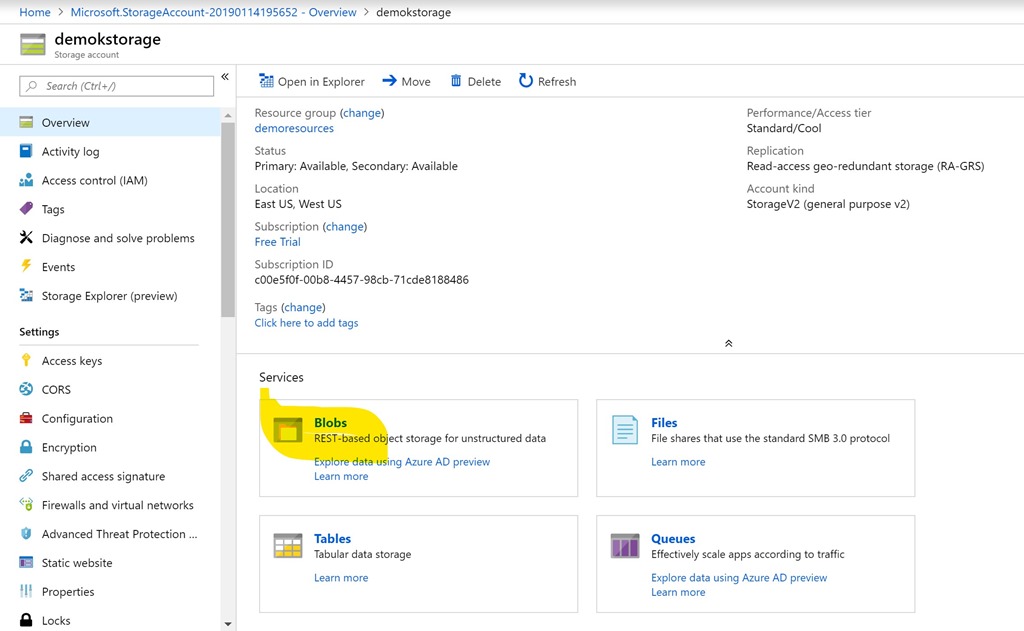Open the Tables service link

click(x=332, y=538)
